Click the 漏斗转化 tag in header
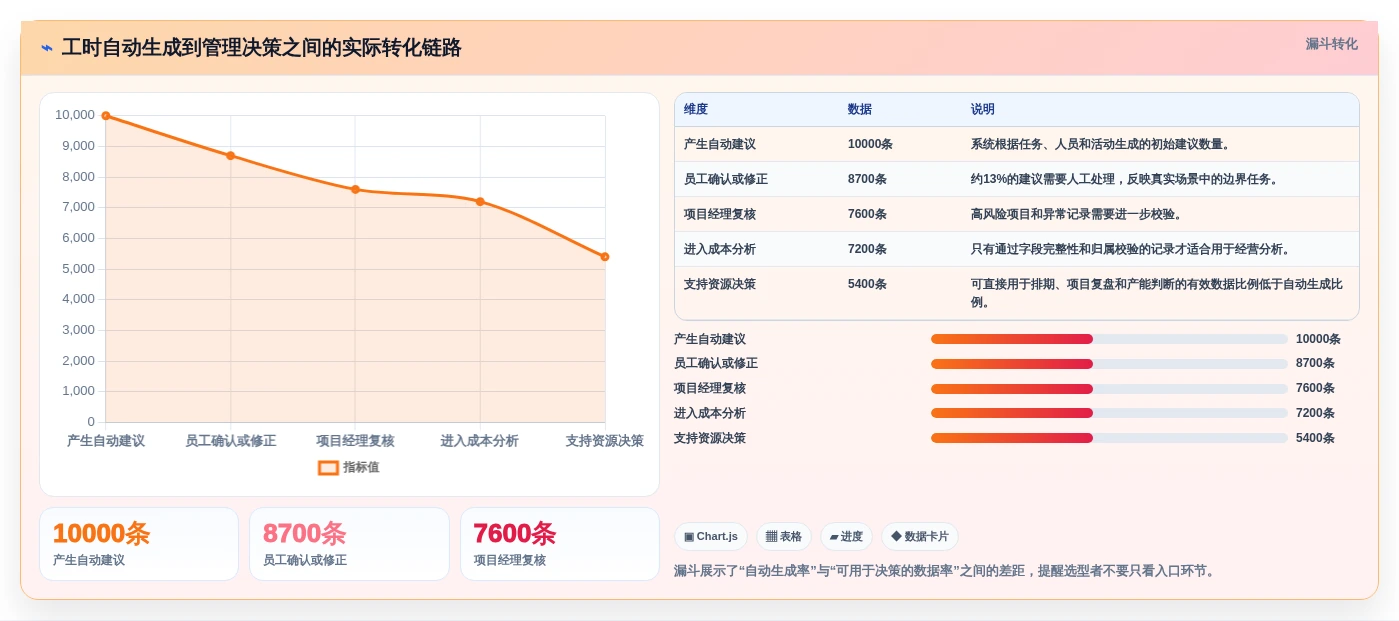Screen dimensions: 1399x621 pyautogui.click(x=1331, y=44)
